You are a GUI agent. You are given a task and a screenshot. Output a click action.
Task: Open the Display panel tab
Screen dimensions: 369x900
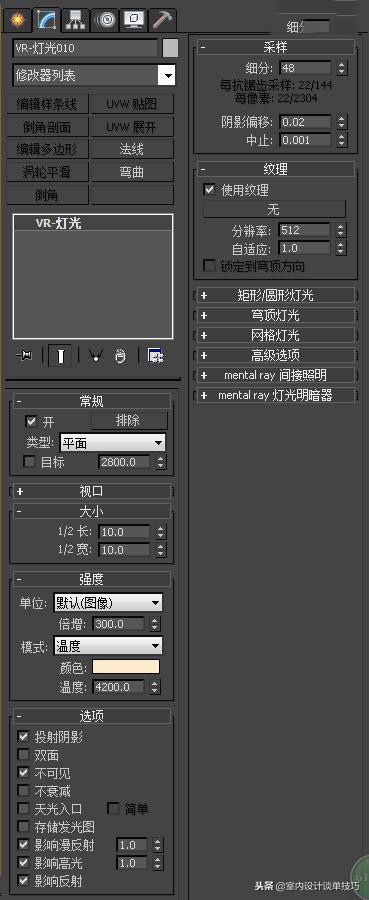(x=133, y=20)
